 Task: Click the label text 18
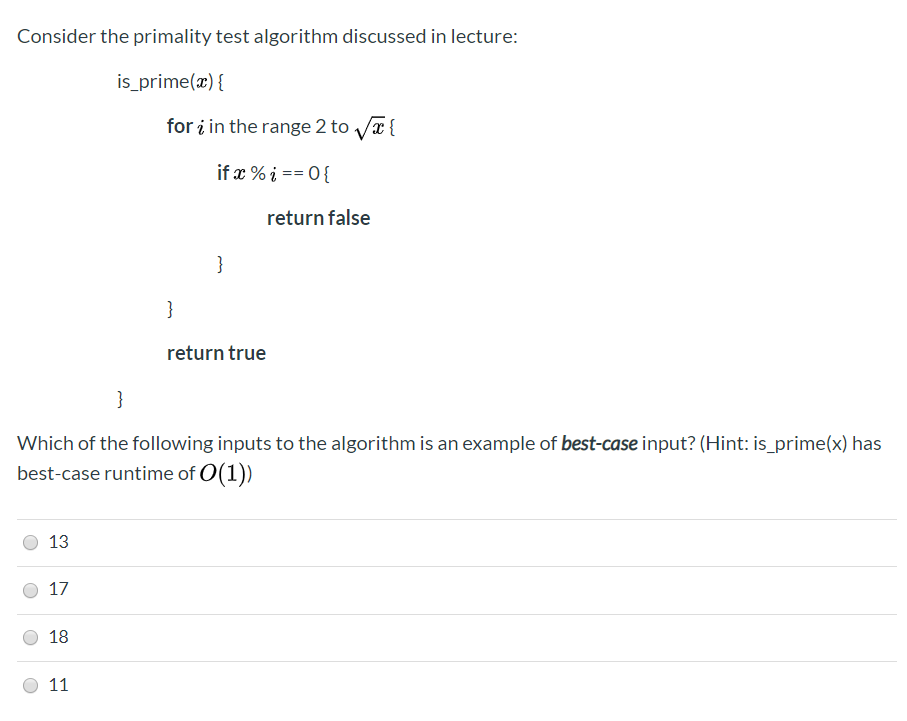(x=57, y=637)
